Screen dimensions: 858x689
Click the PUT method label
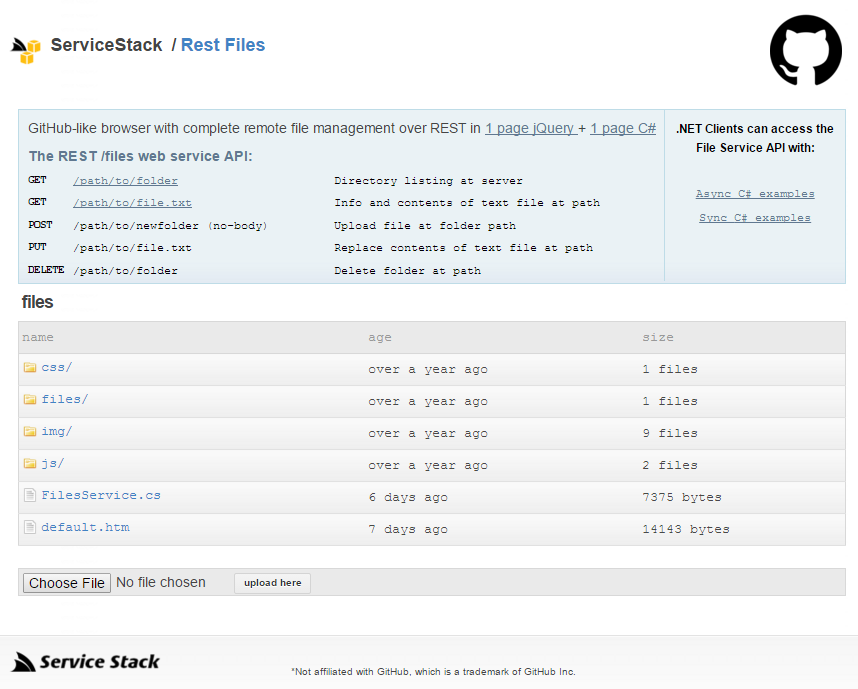(x=37, y=247)
